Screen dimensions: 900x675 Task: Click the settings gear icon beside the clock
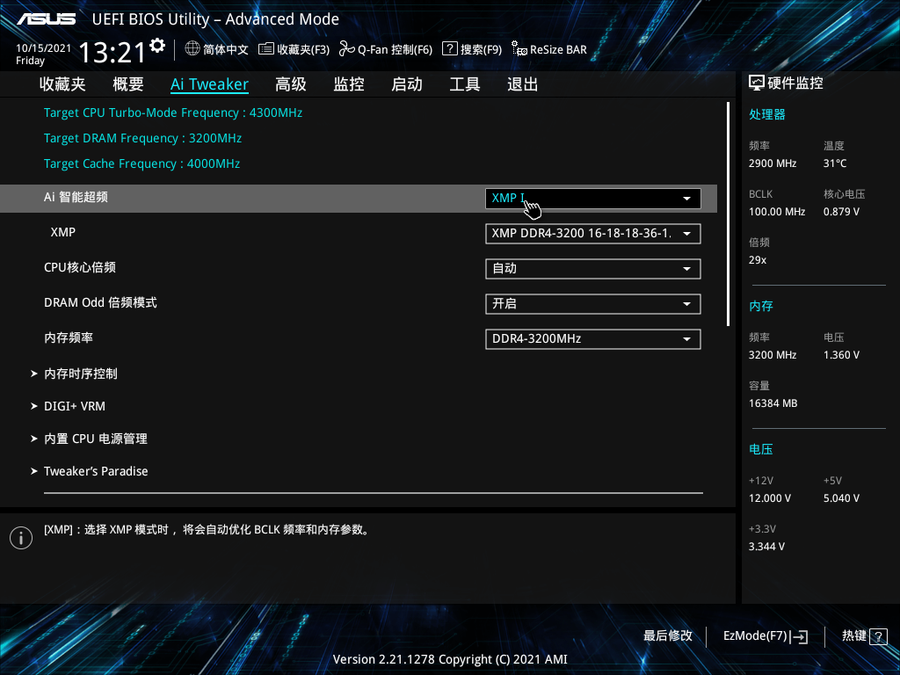pos(157,46)
